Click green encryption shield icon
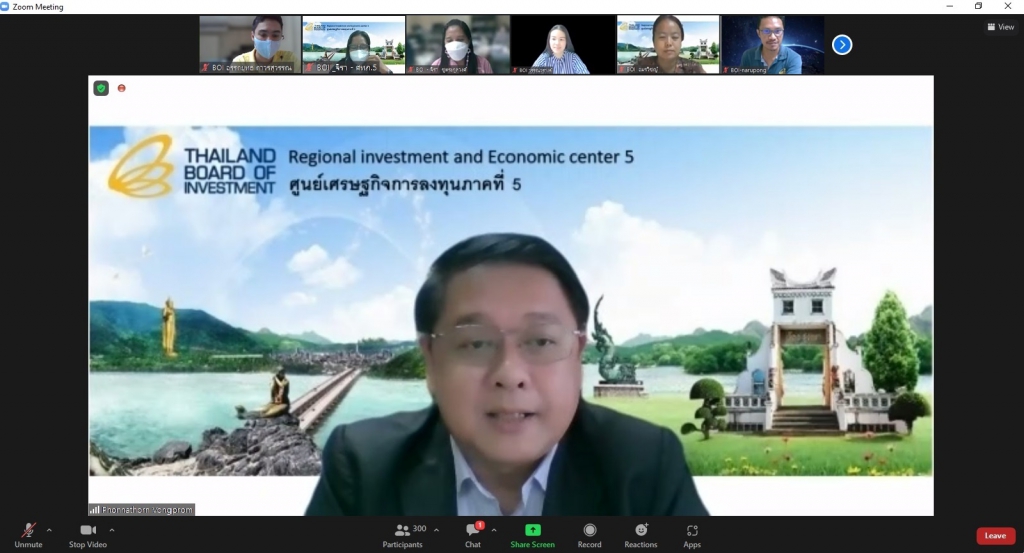 [x=101, y=88]
